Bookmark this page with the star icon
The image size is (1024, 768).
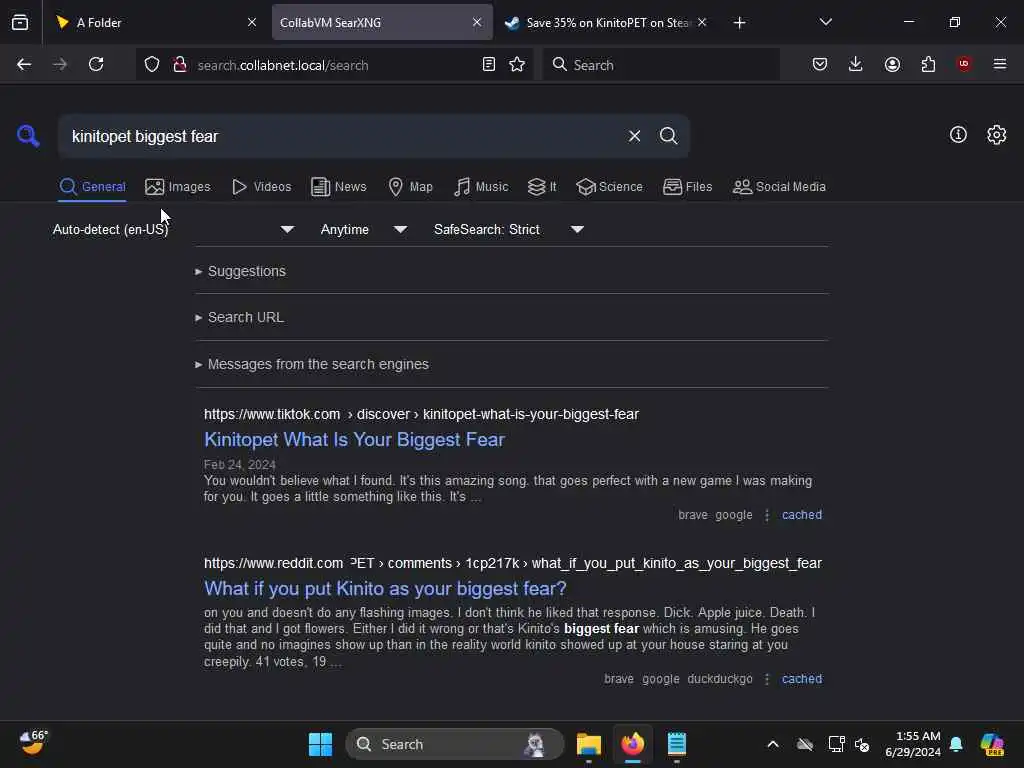tap(517, 65)
